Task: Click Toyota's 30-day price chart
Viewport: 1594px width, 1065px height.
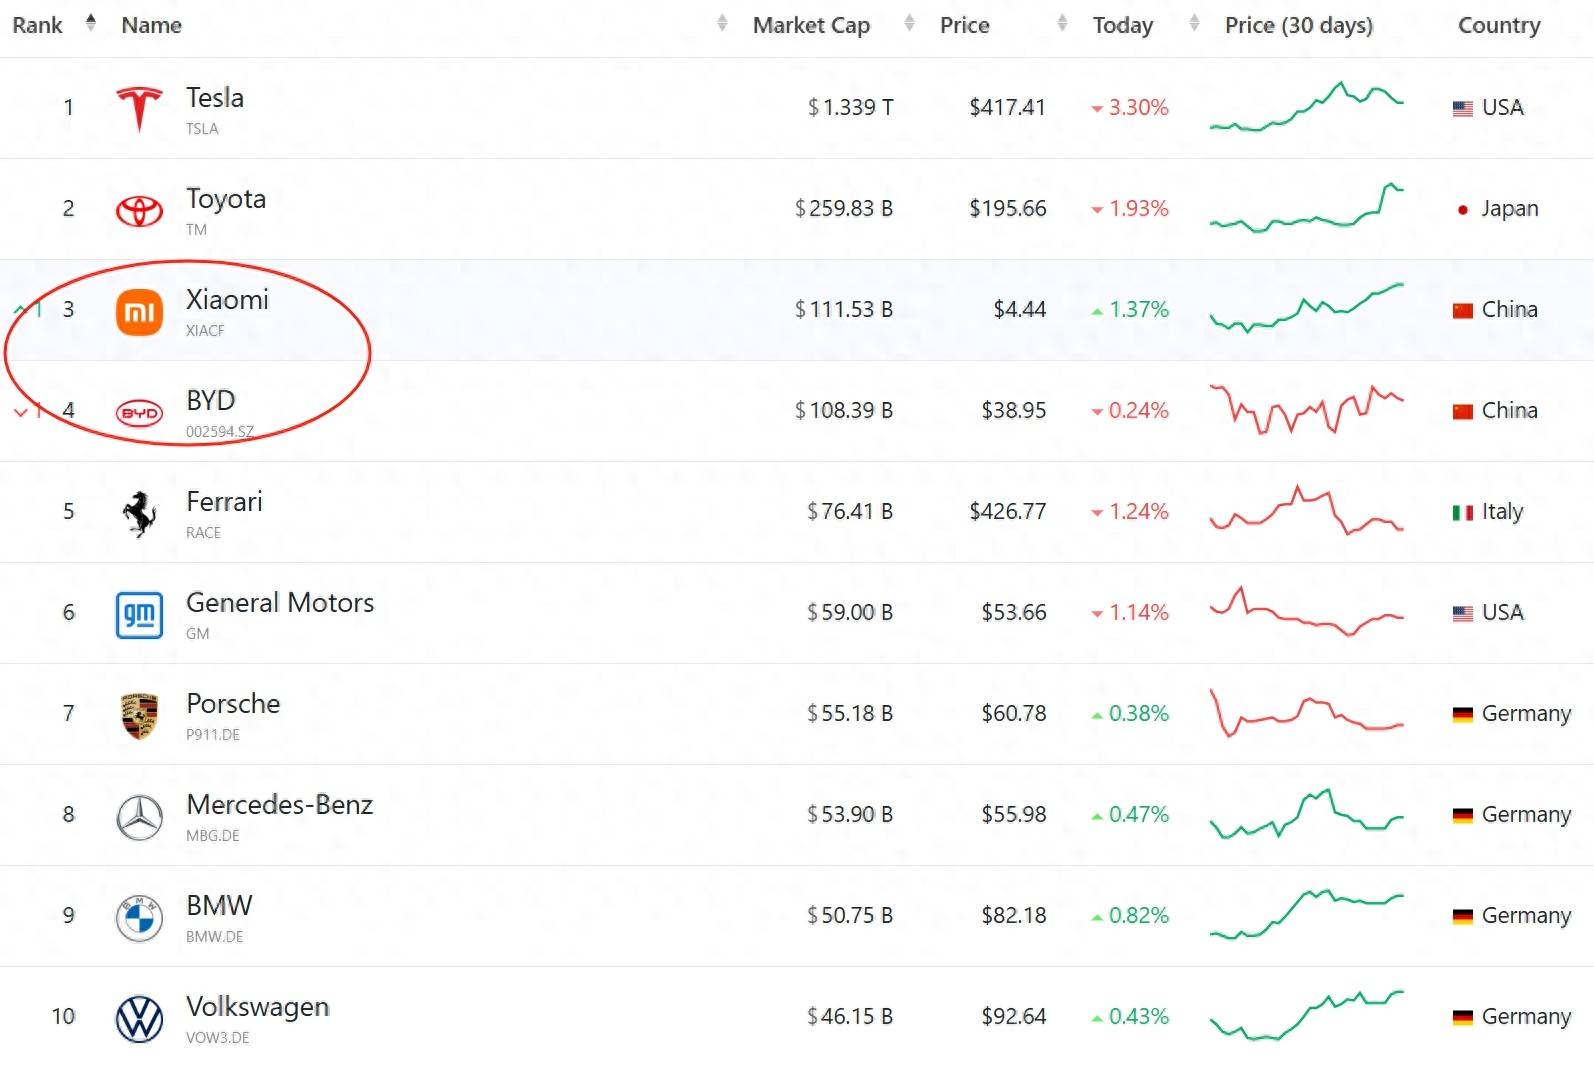Action: [1306, 208]
